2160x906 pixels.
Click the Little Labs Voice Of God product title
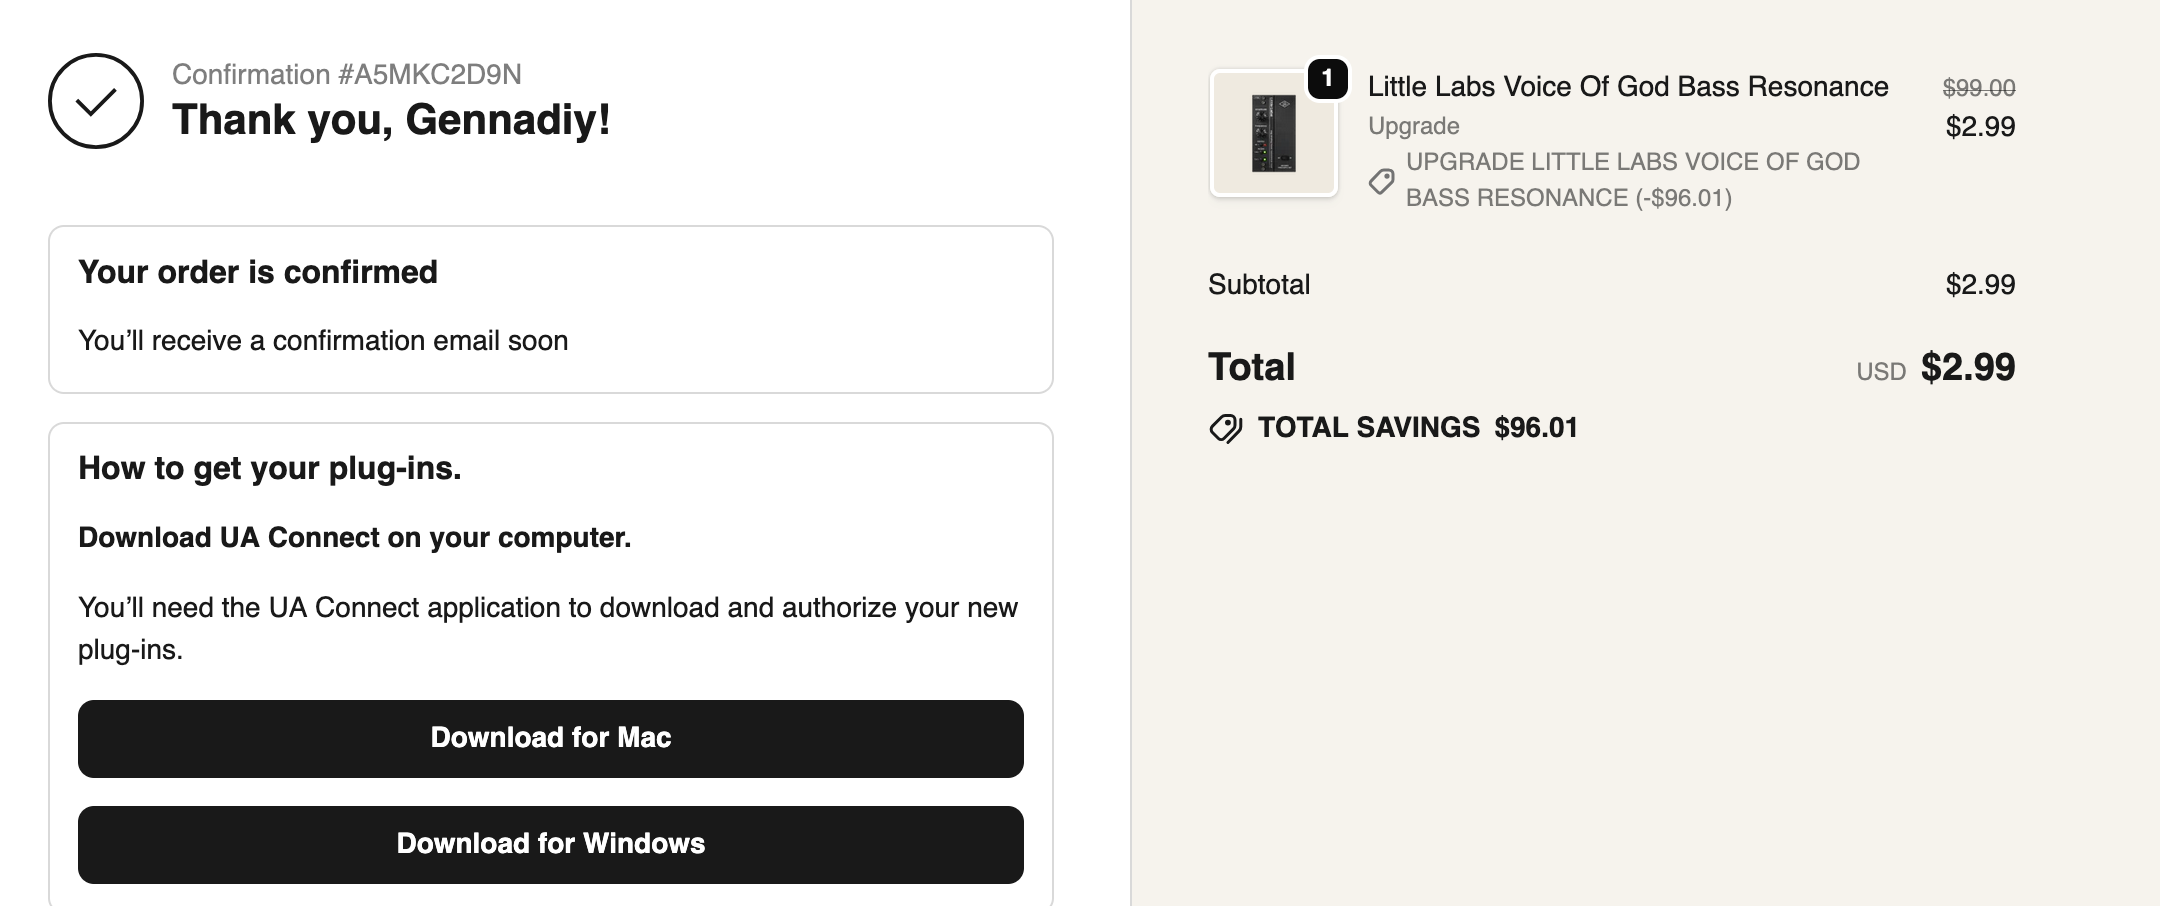[1627, 87]
